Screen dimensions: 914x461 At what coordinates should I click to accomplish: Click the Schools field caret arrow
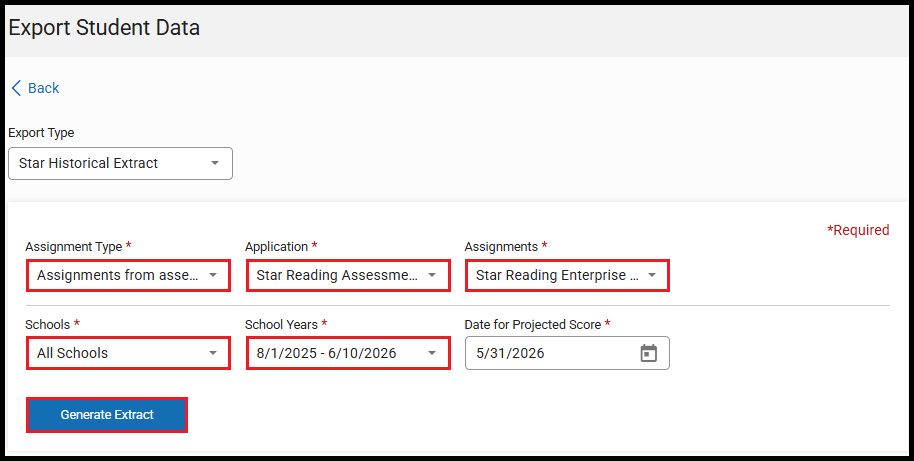coord(212,353)
